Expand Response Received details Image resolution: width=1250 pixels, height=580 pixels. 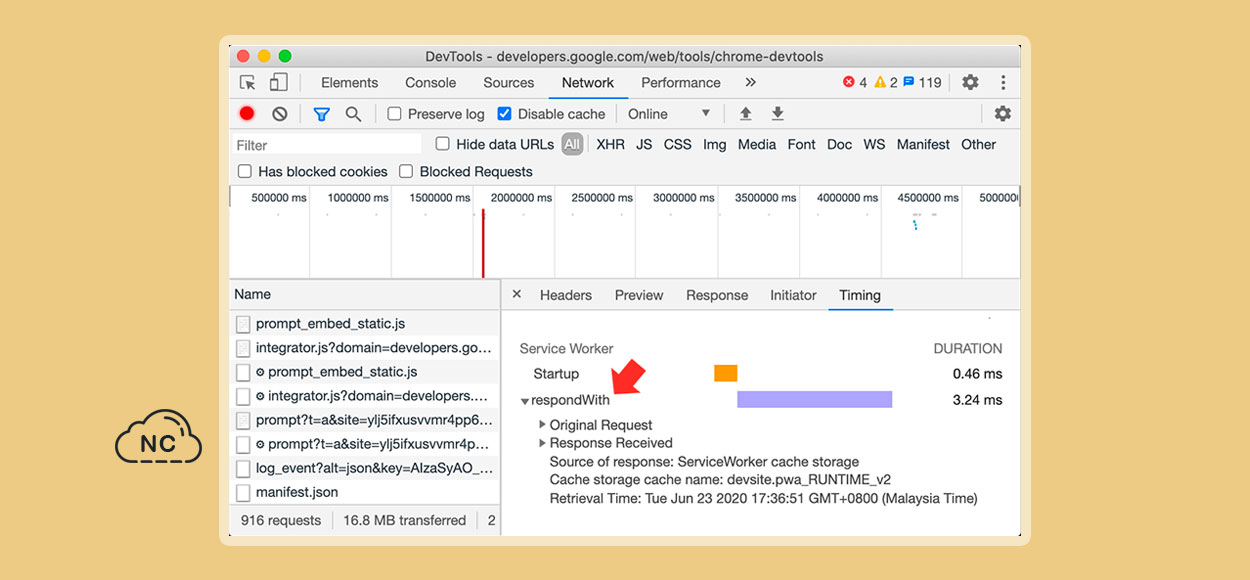(x=543, y=443)
